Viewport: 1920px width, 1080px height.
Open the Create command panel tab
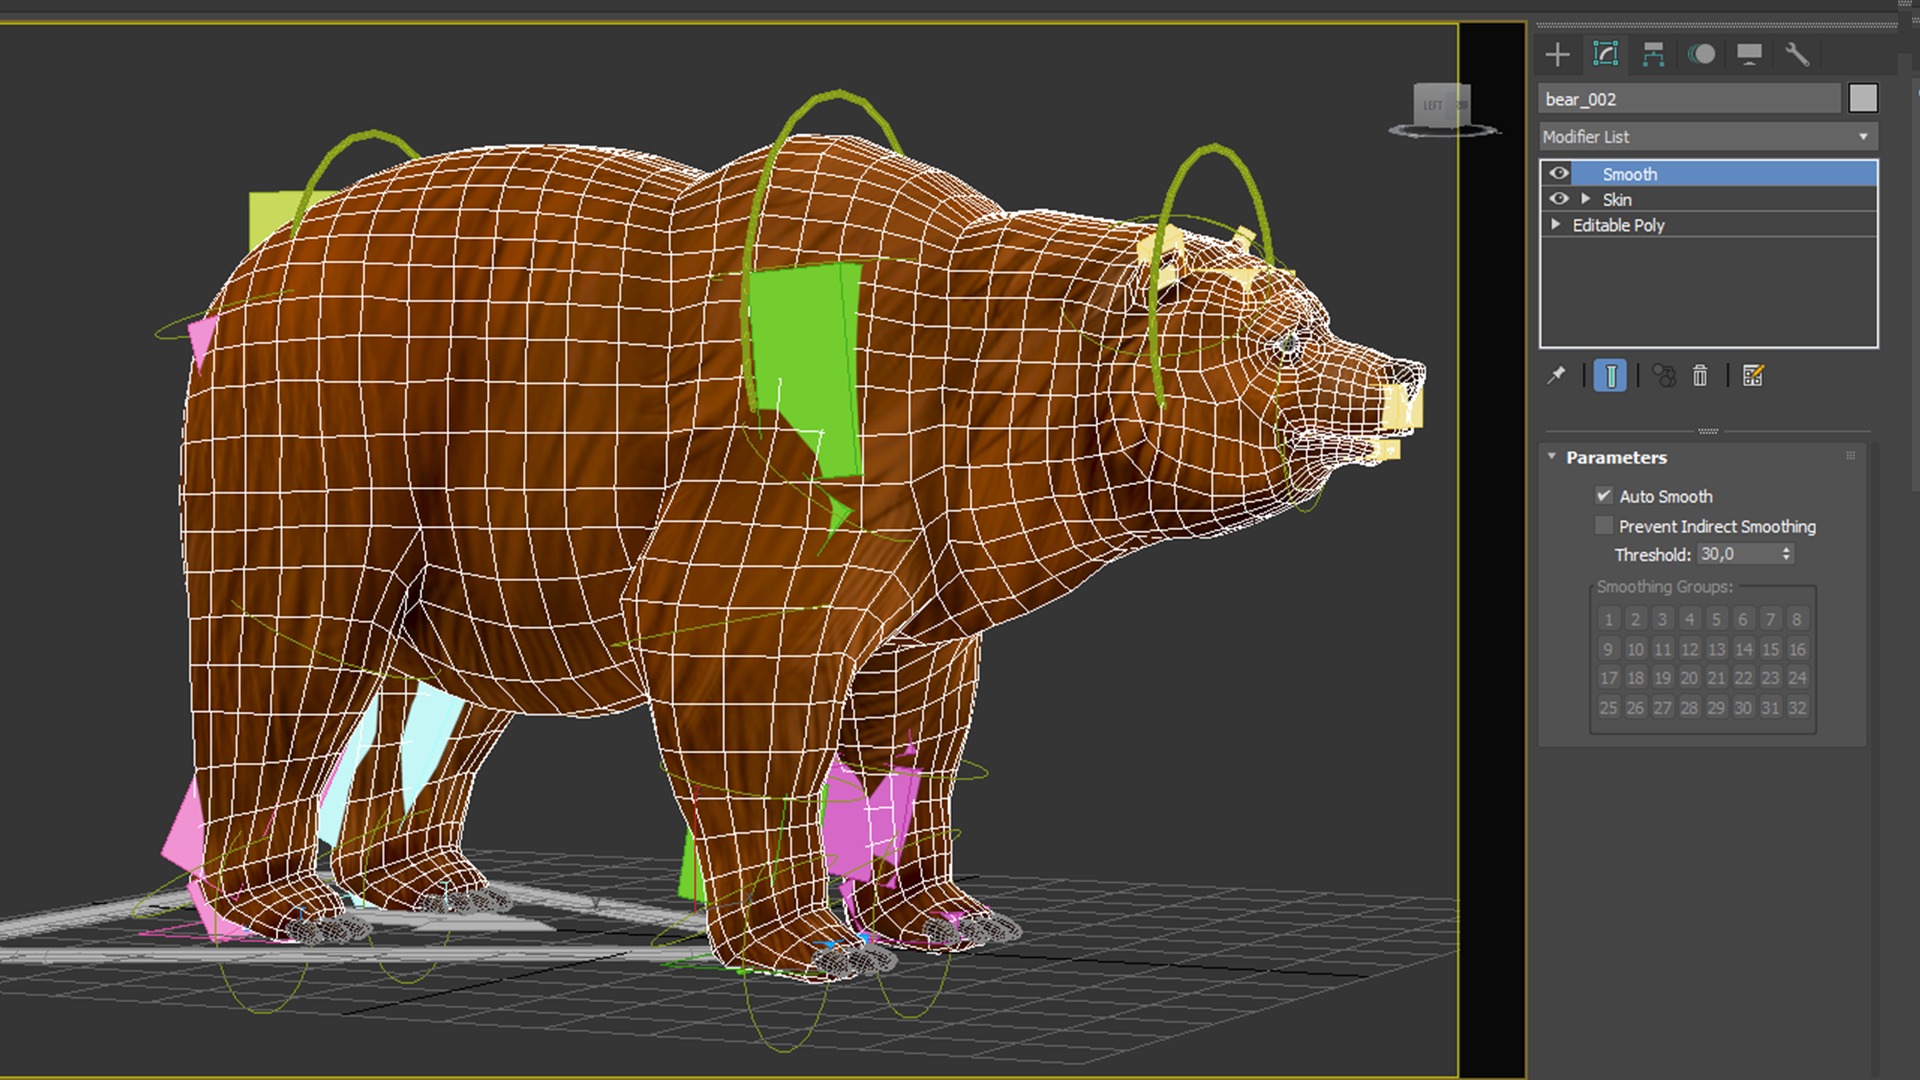(1557, 55)
